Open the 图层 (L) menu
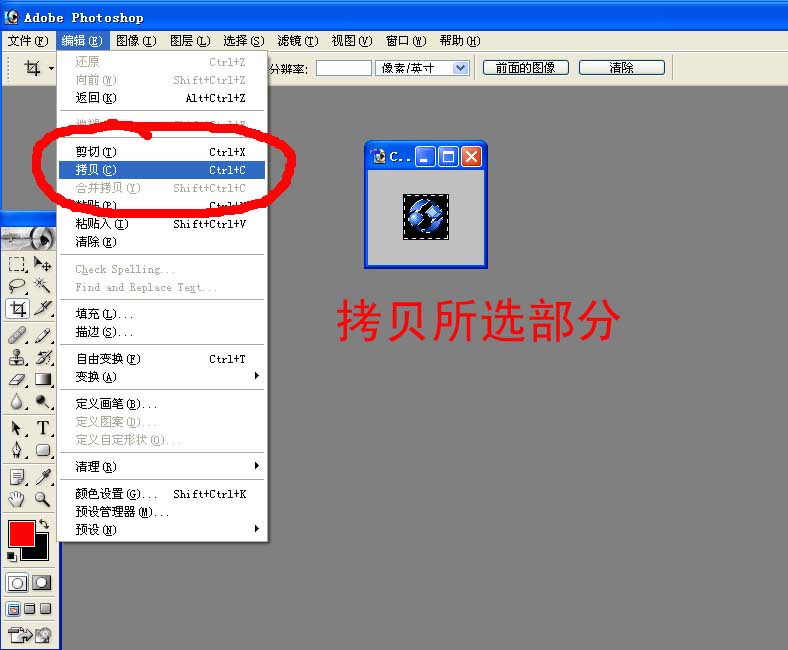 coord(190,41)
